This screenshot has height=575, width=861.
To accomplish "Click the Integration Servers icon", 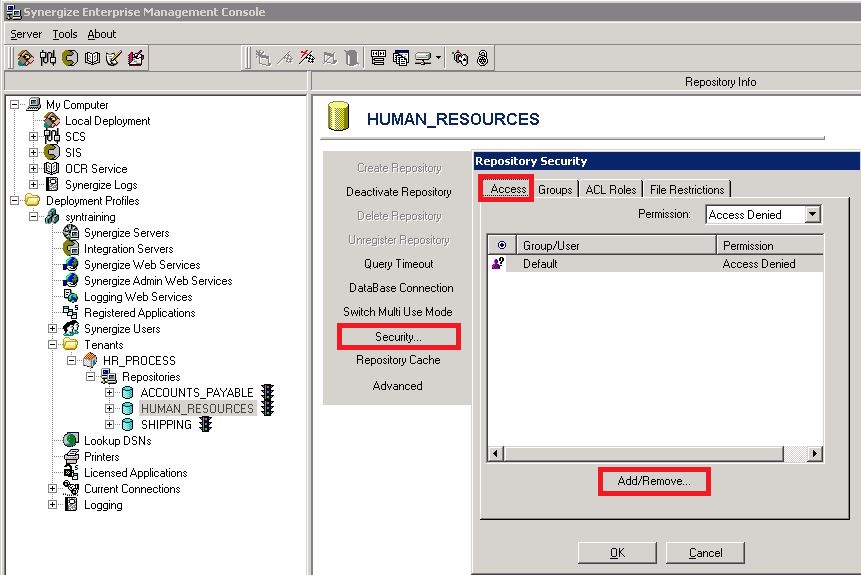I will tap(71, 248).
